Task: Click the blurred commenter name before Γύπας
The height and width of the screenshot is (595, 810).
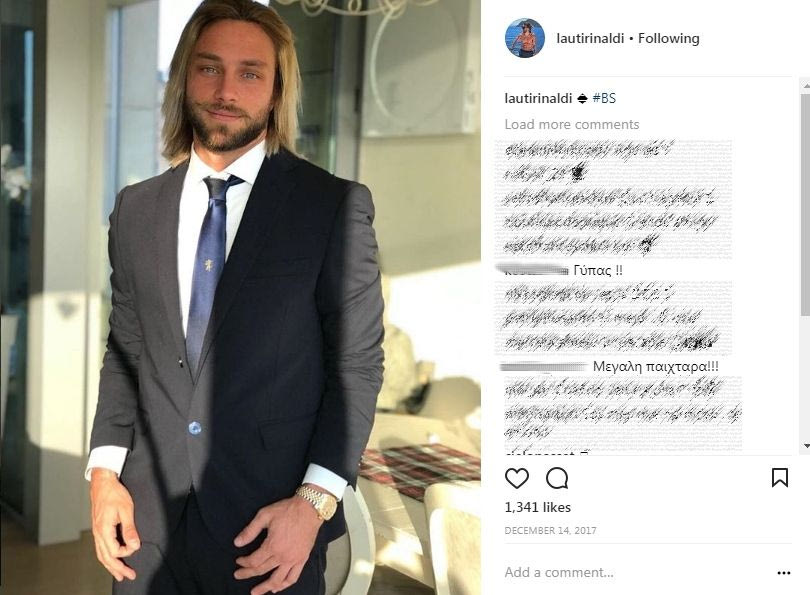Action: (534, 269)
